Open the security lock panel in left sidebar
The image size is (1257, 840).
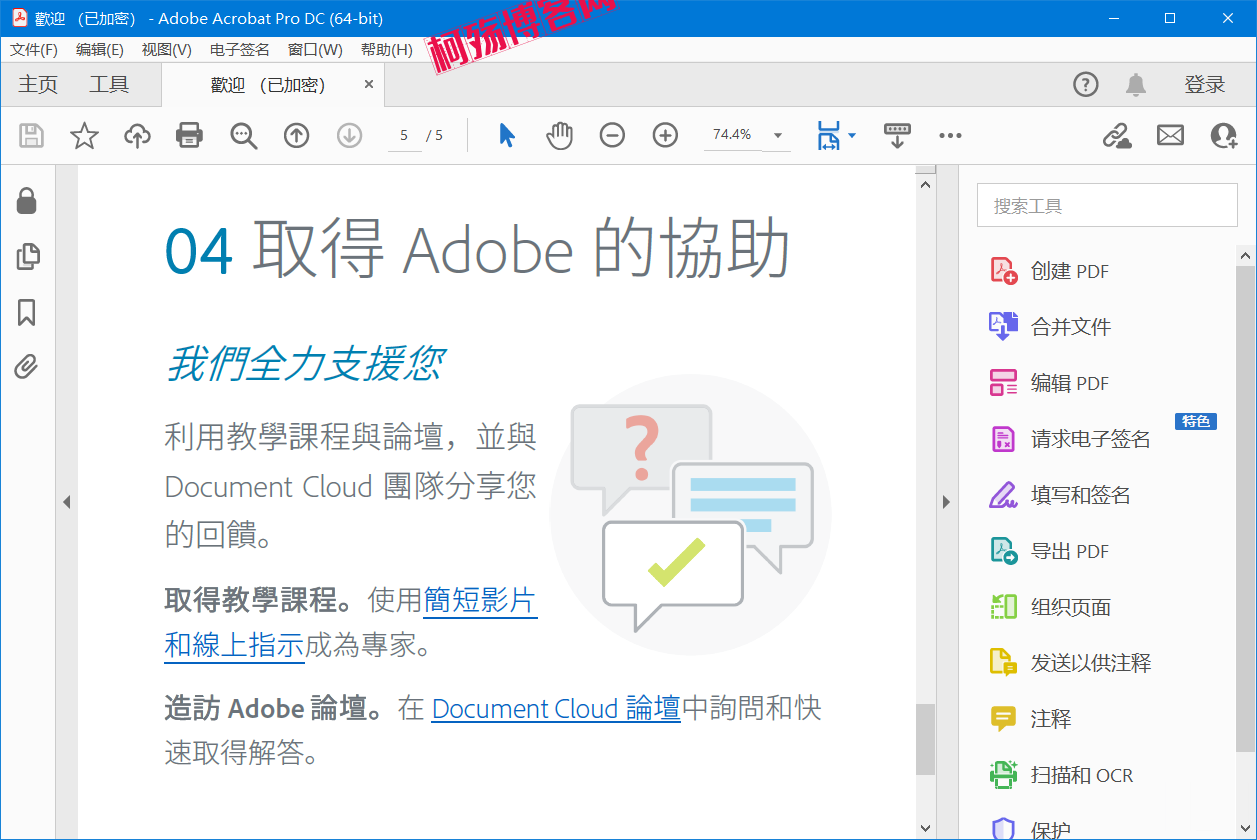tap(27, 201)
